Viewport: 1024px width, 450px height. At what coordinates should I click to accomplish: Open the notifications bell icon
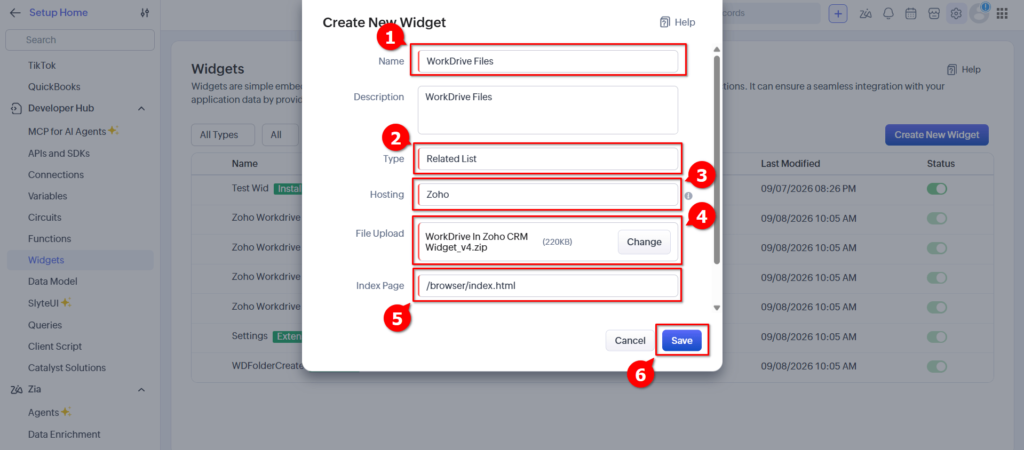(x=888, y=13)
